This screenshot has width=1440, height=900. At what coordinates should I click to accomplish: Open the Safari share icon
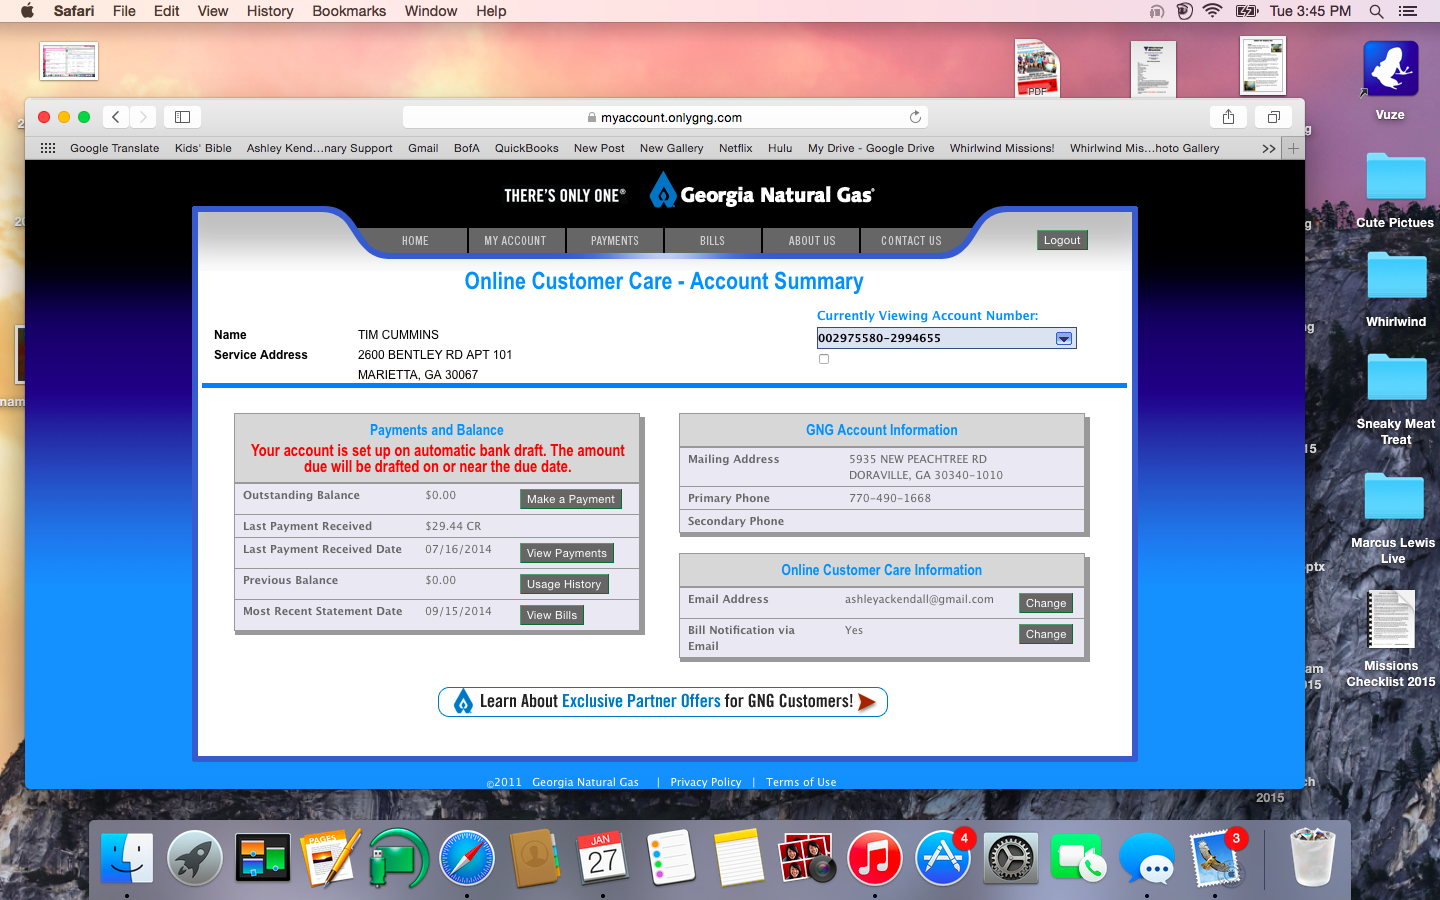click(1228, 117)
